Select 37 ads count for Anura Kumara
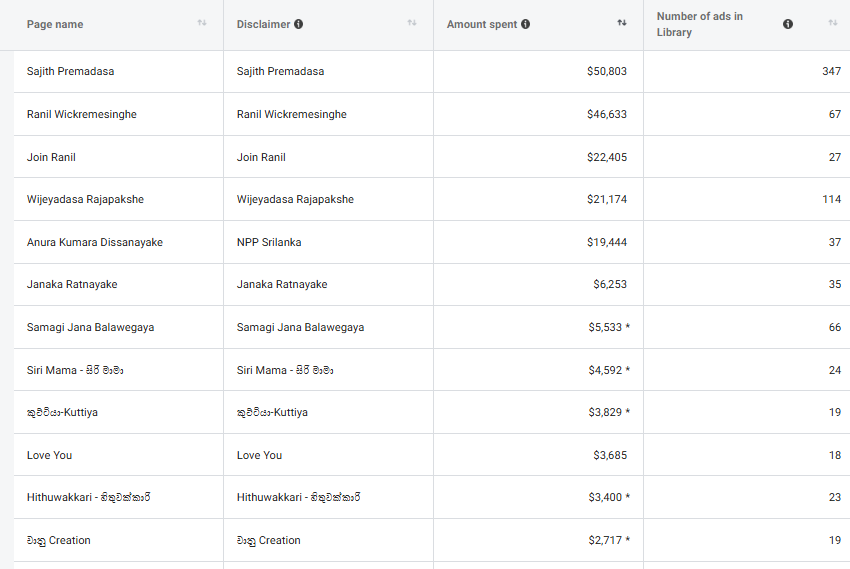850x569 pixels. tap(835, 242)
